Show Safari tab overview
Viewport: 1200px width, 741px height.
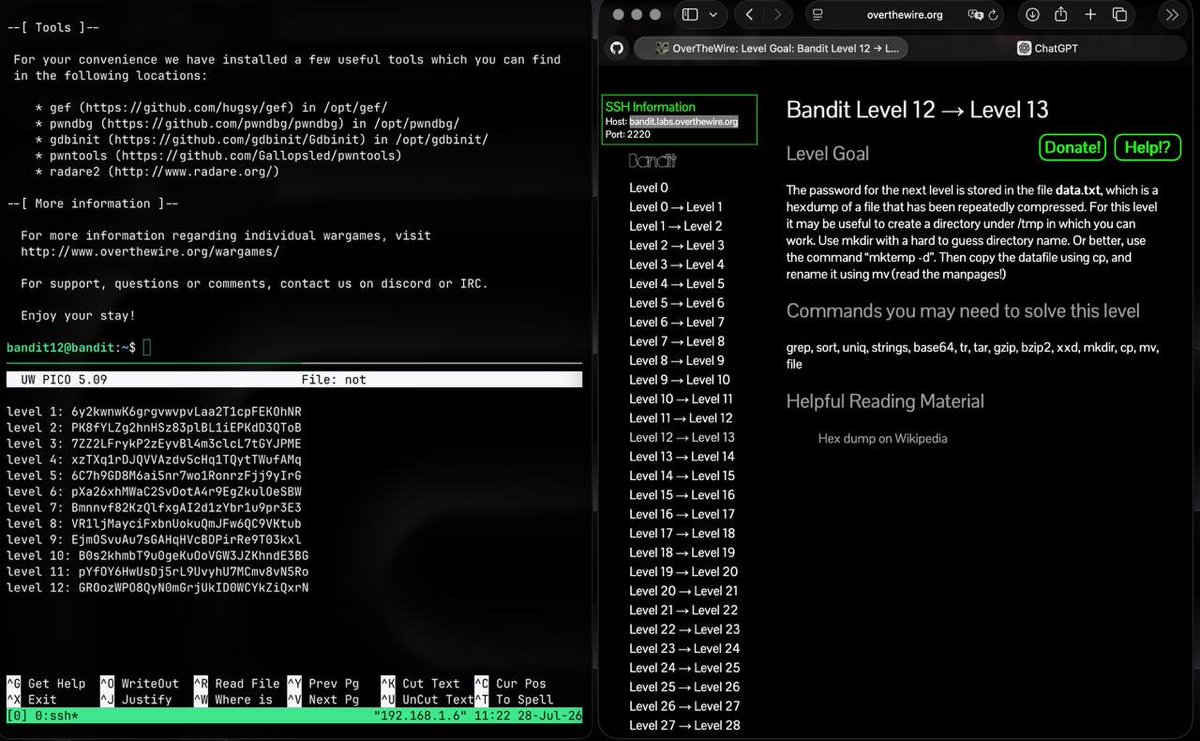[x=1119, y=15]
